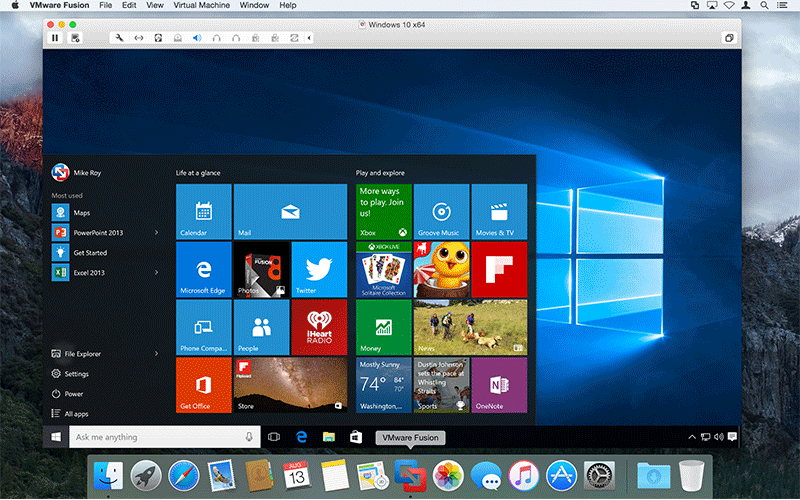Open the News tile
Viewport: 800px width, 500px height.
(x=470, y=327)
